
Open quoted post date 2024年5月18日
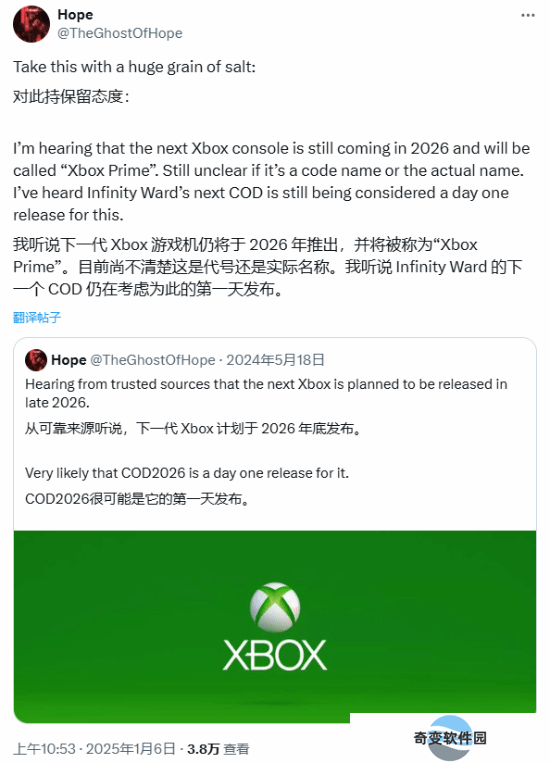[x=275, y=360]
